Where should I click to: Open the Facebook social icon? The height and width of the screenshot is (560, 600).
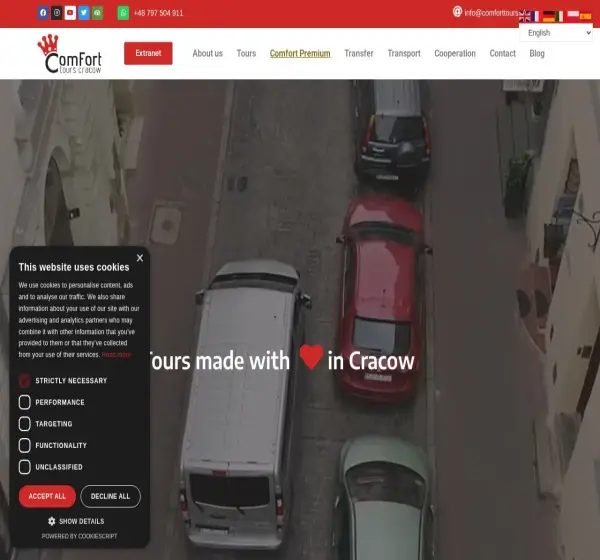click(x=43, y=13)
